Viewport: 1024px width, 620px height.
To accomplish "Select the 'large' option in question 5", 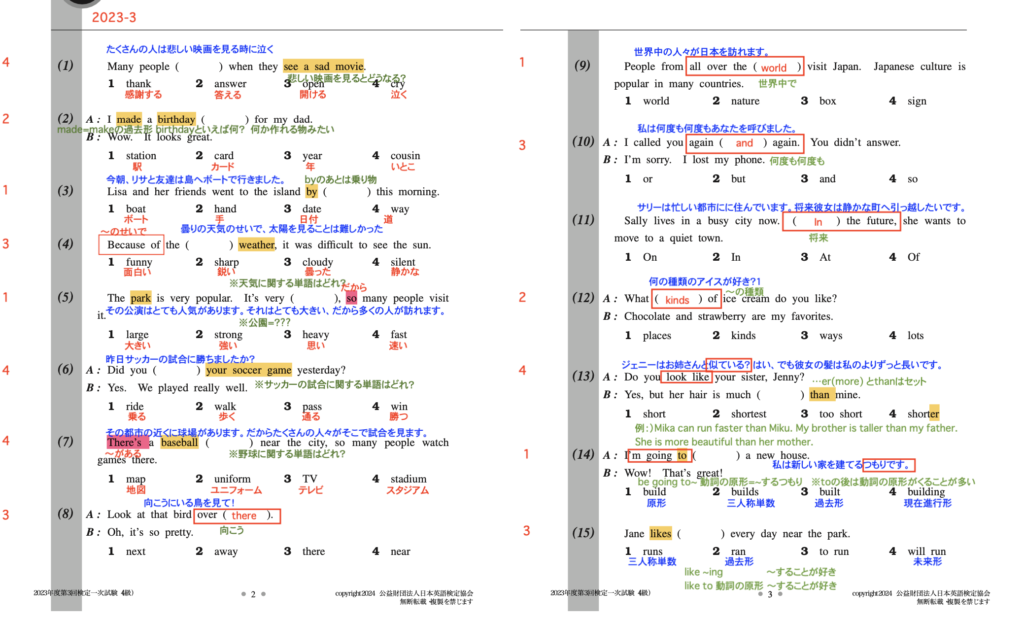I will point(137,334).
